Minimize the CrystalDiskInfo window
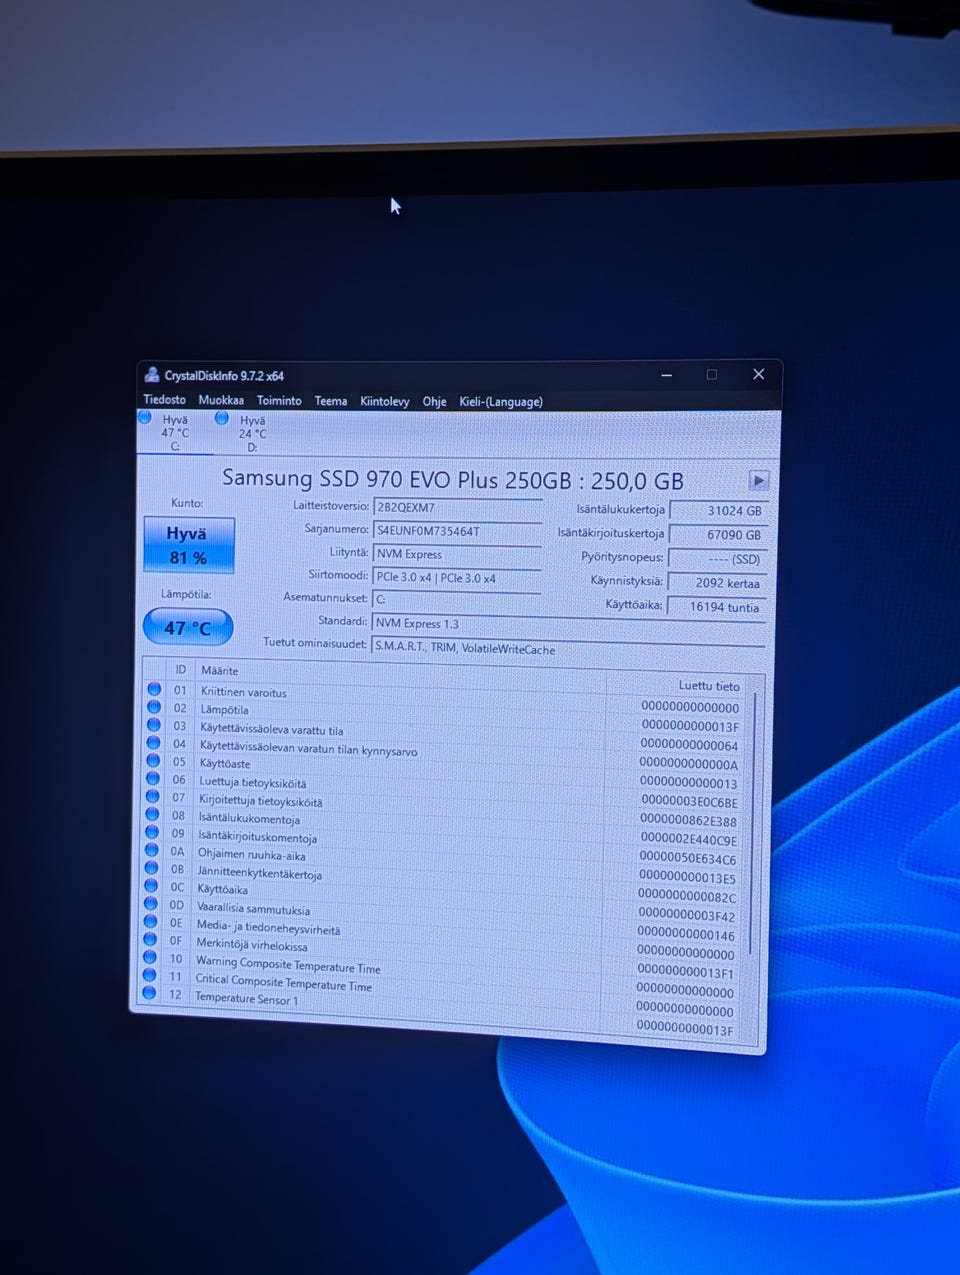Viewport: 960px width, 1275px height. [667, 375]
